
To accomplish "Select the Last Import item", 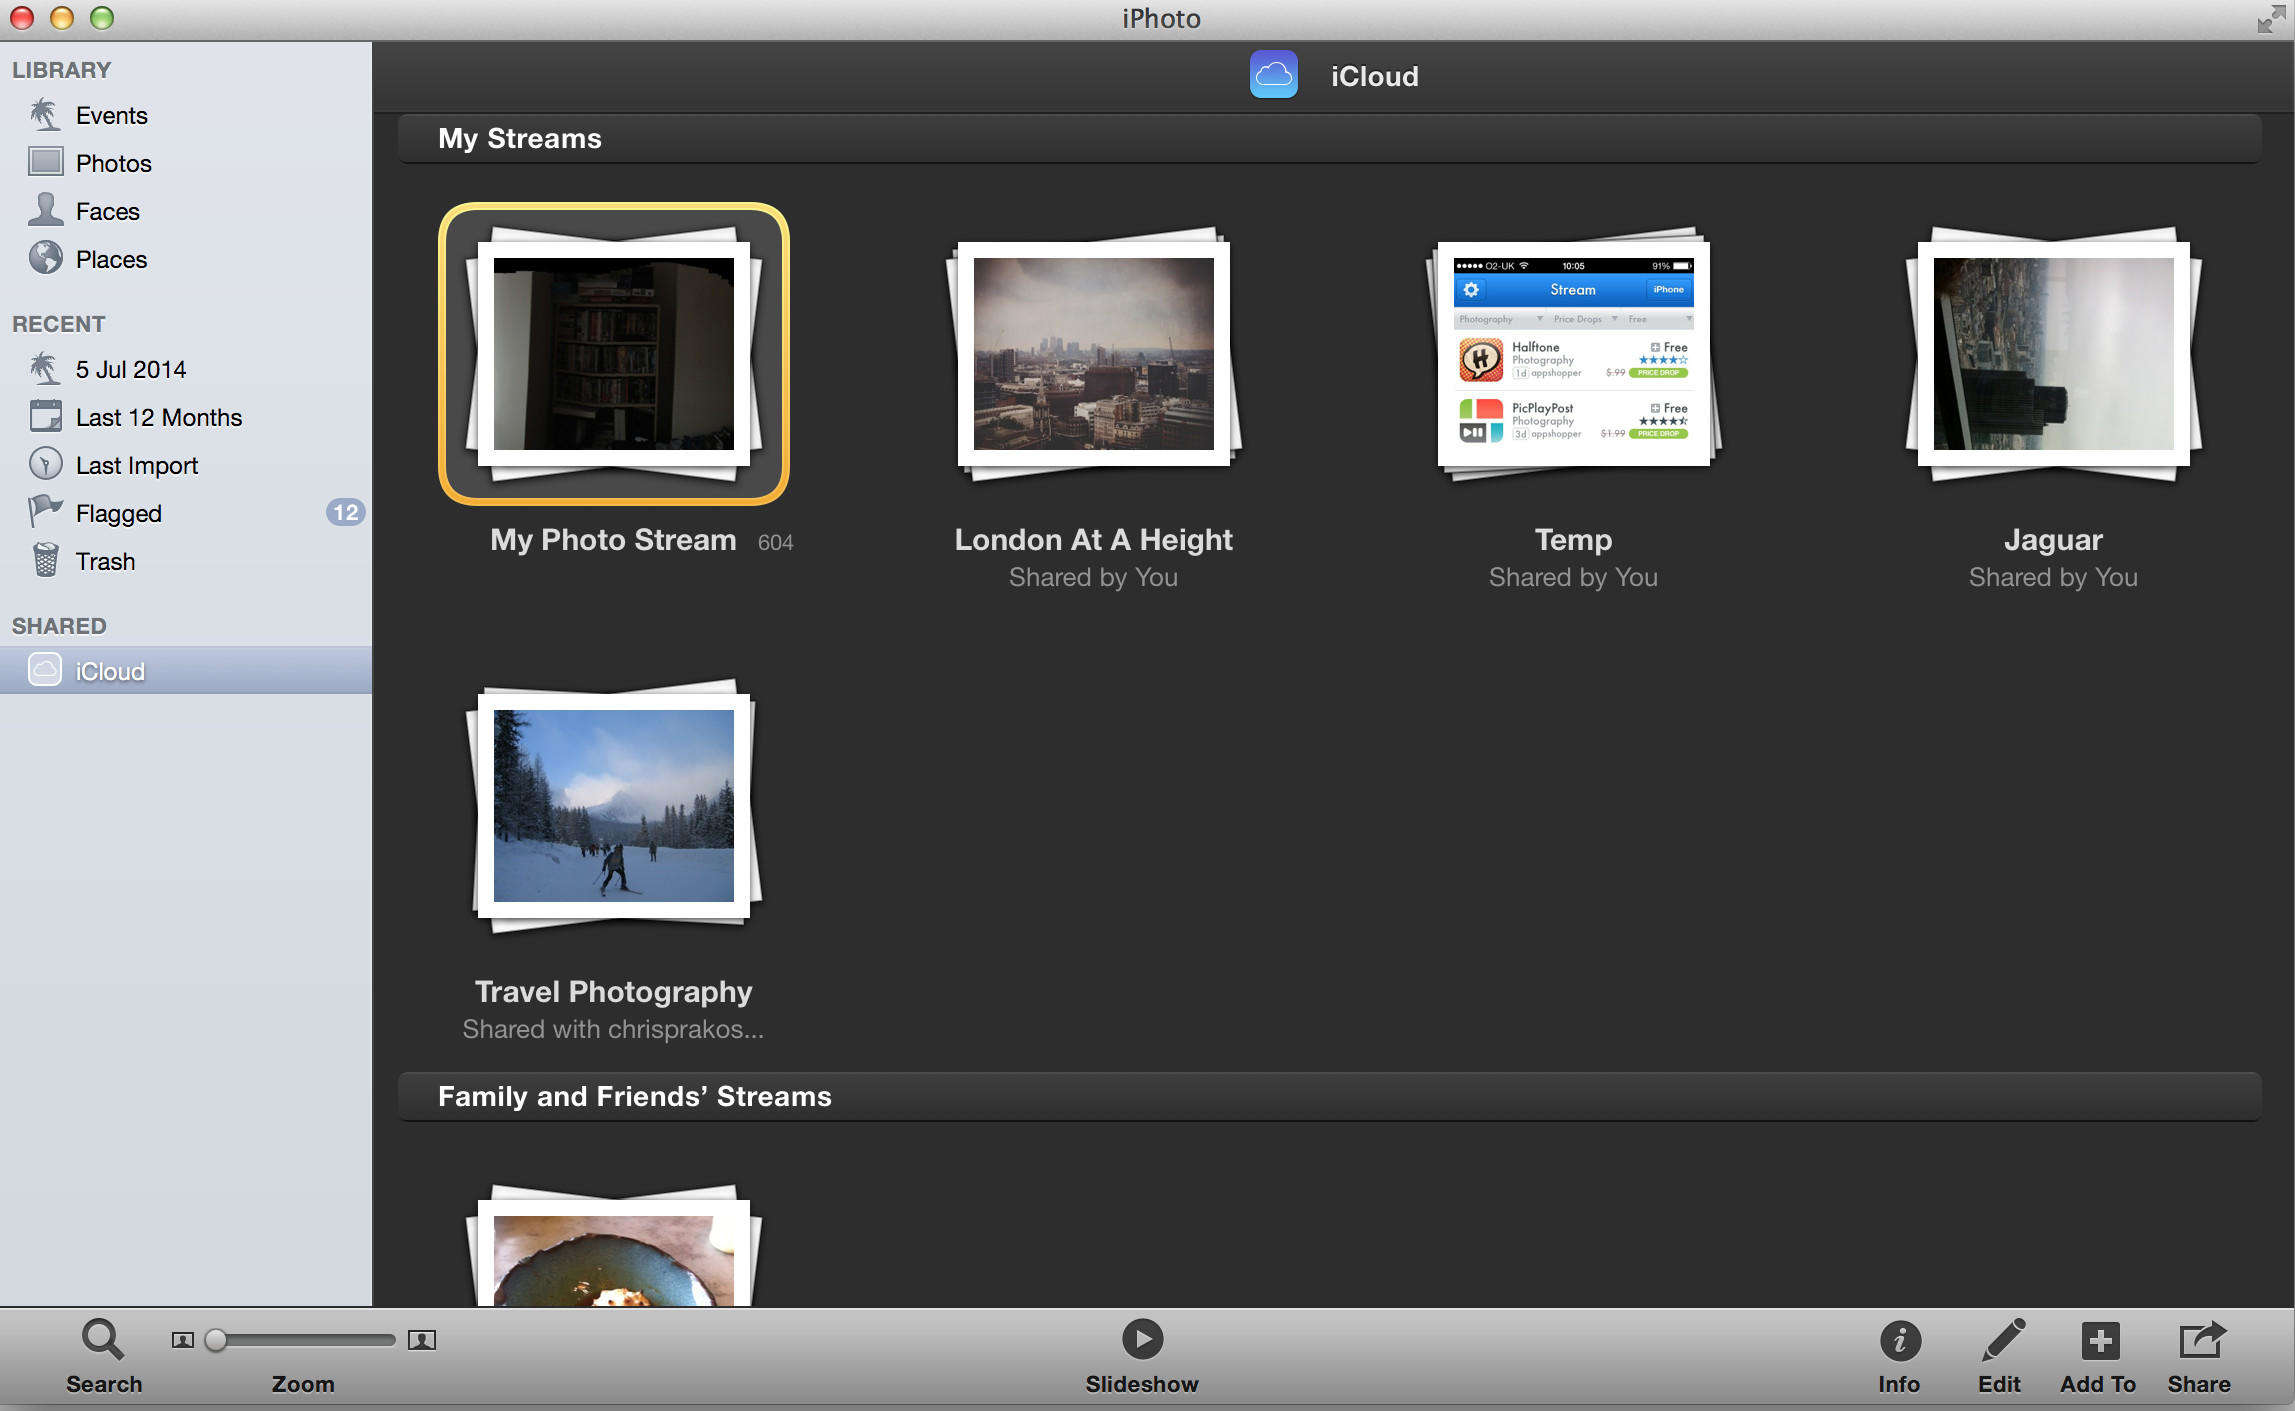I will (138, 465).
